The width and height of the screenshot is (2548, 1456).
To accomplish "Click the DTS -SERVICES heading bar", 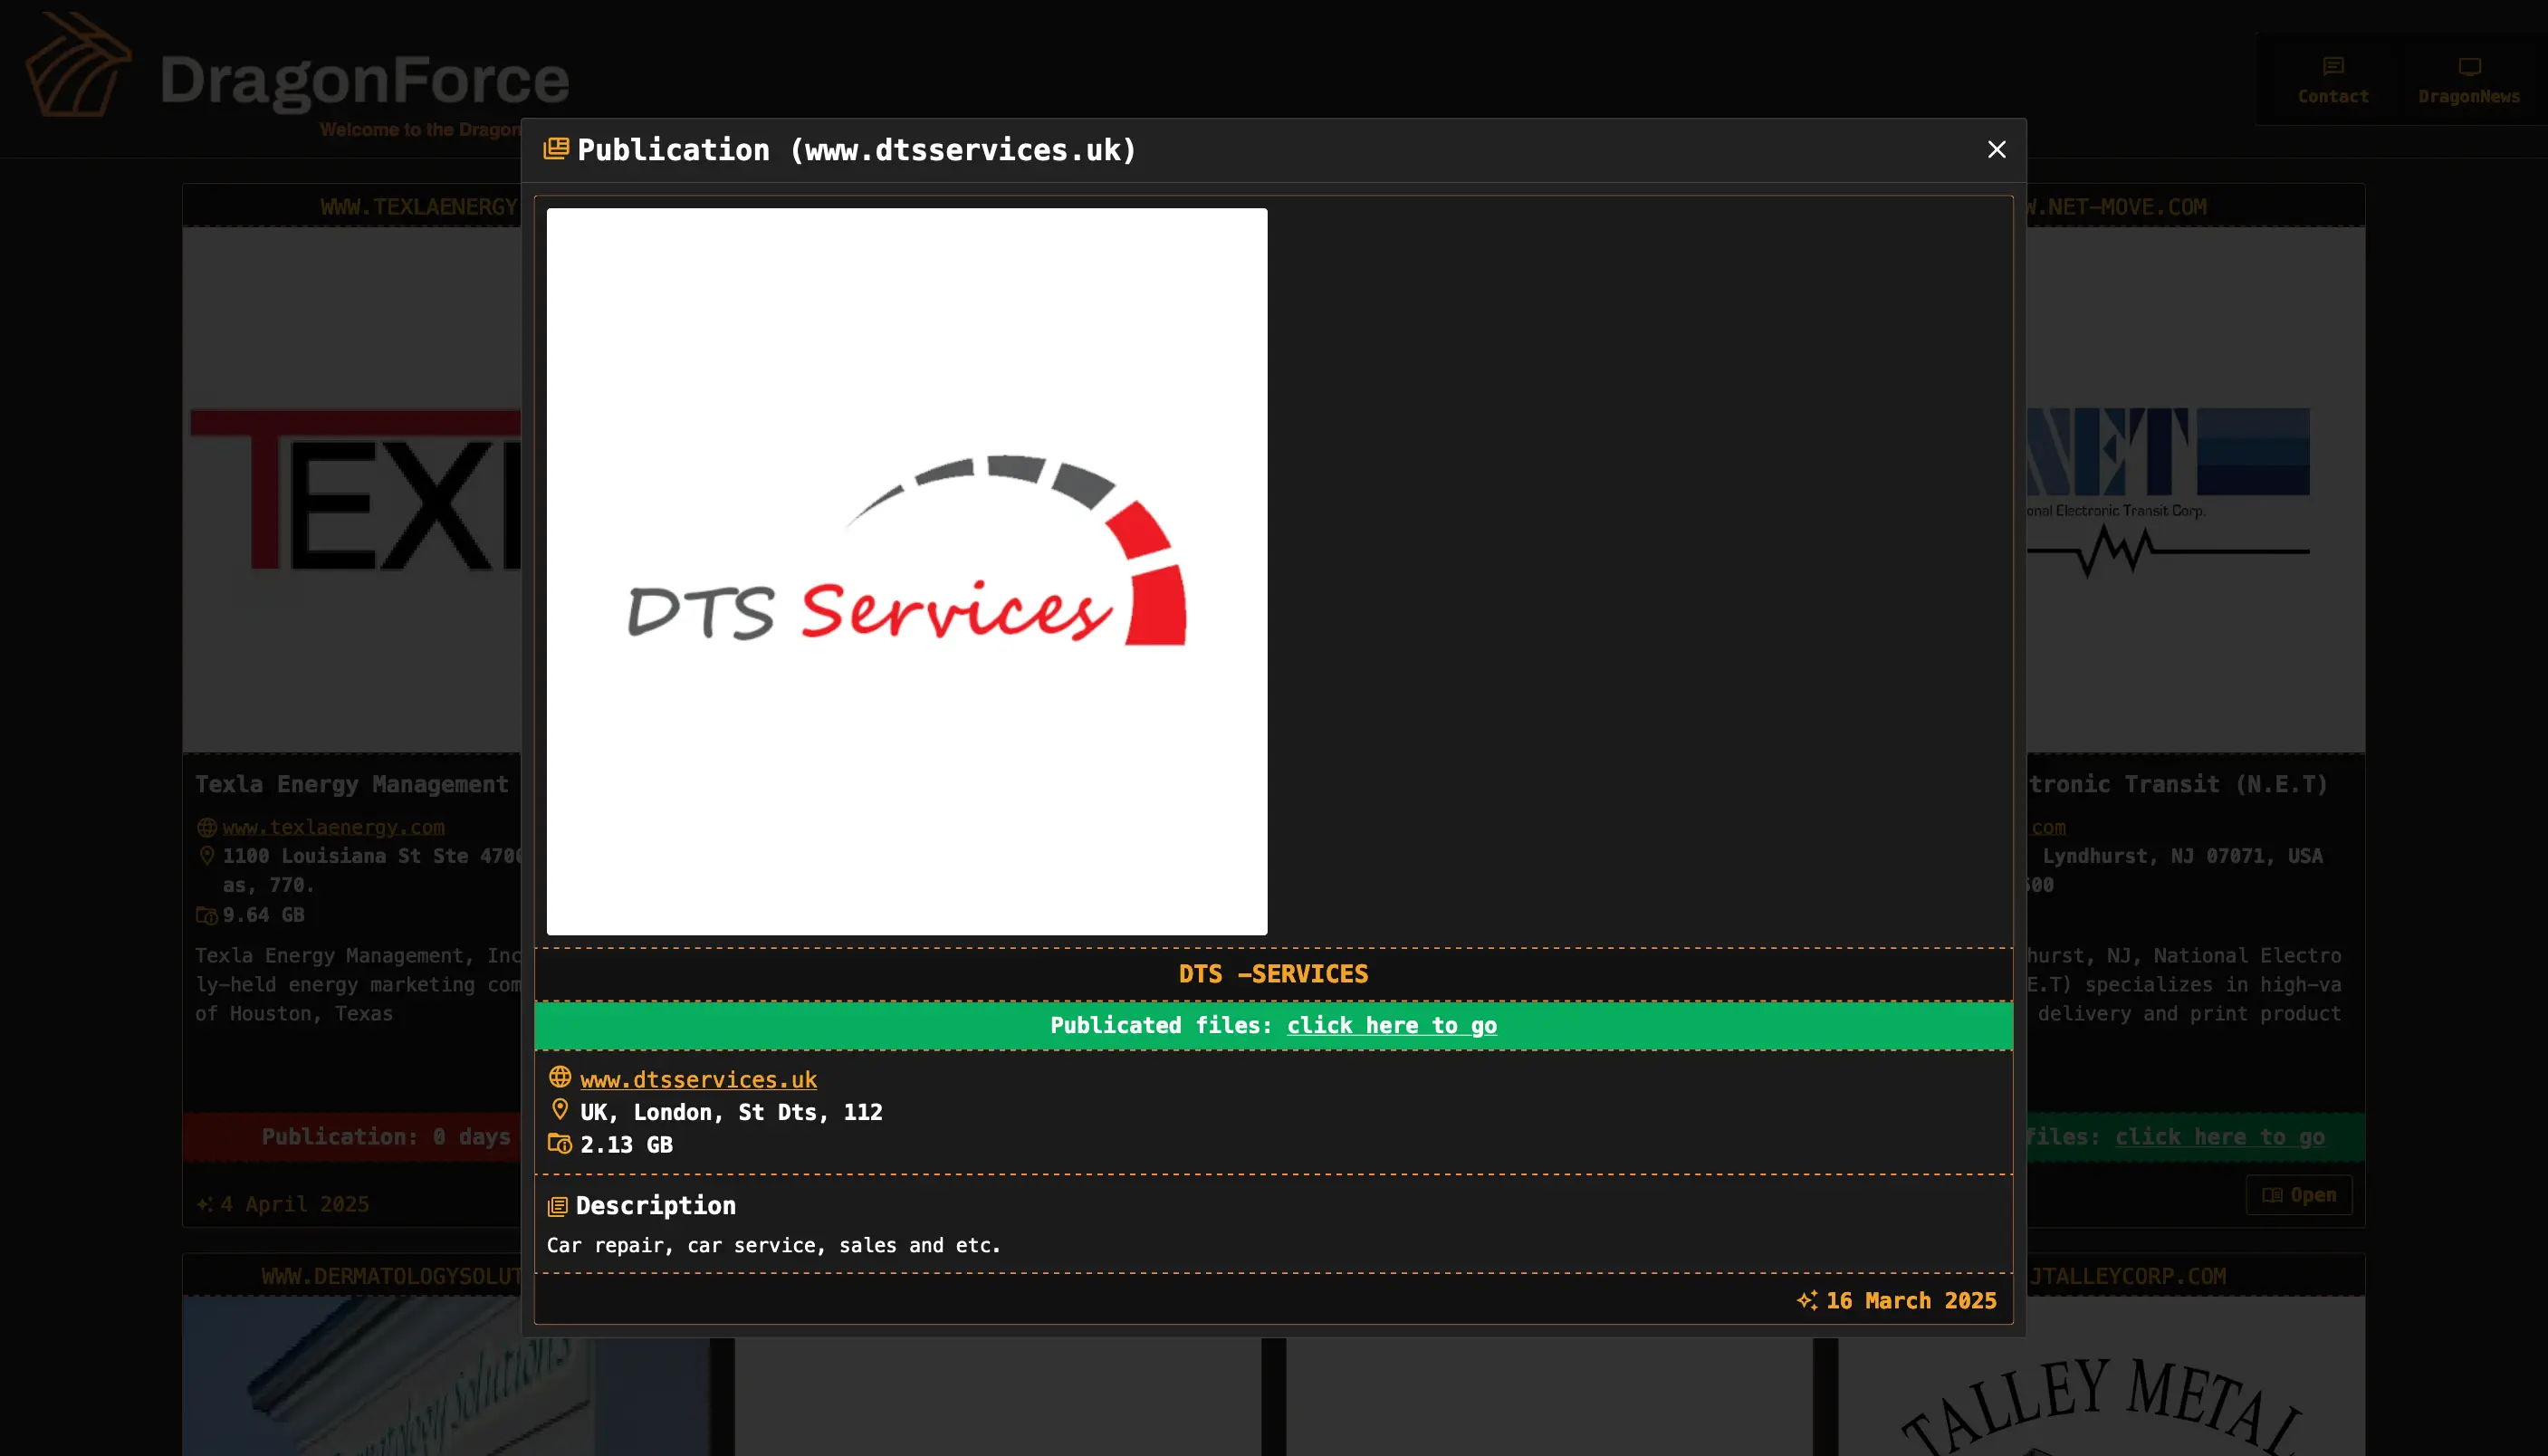I will 1272,974.
